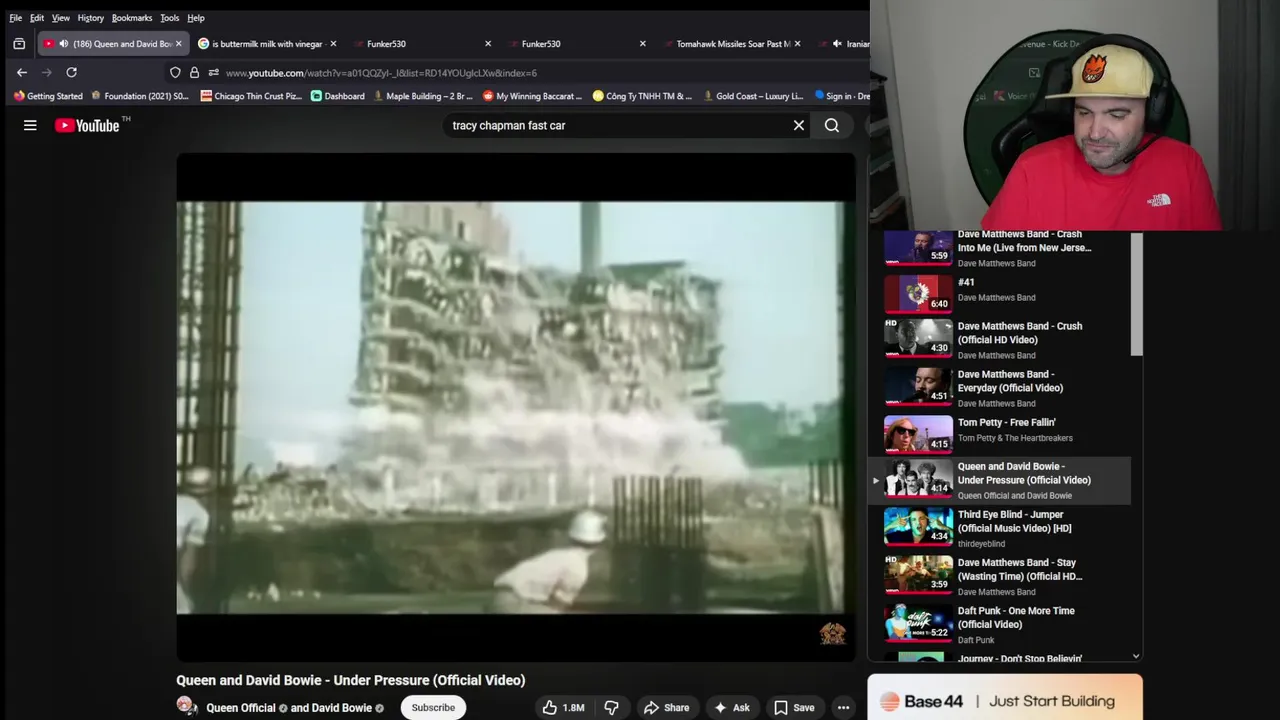Screen dimensions: 1280x720
Task: Click the magnifier search button
Action: click(832, 125)
